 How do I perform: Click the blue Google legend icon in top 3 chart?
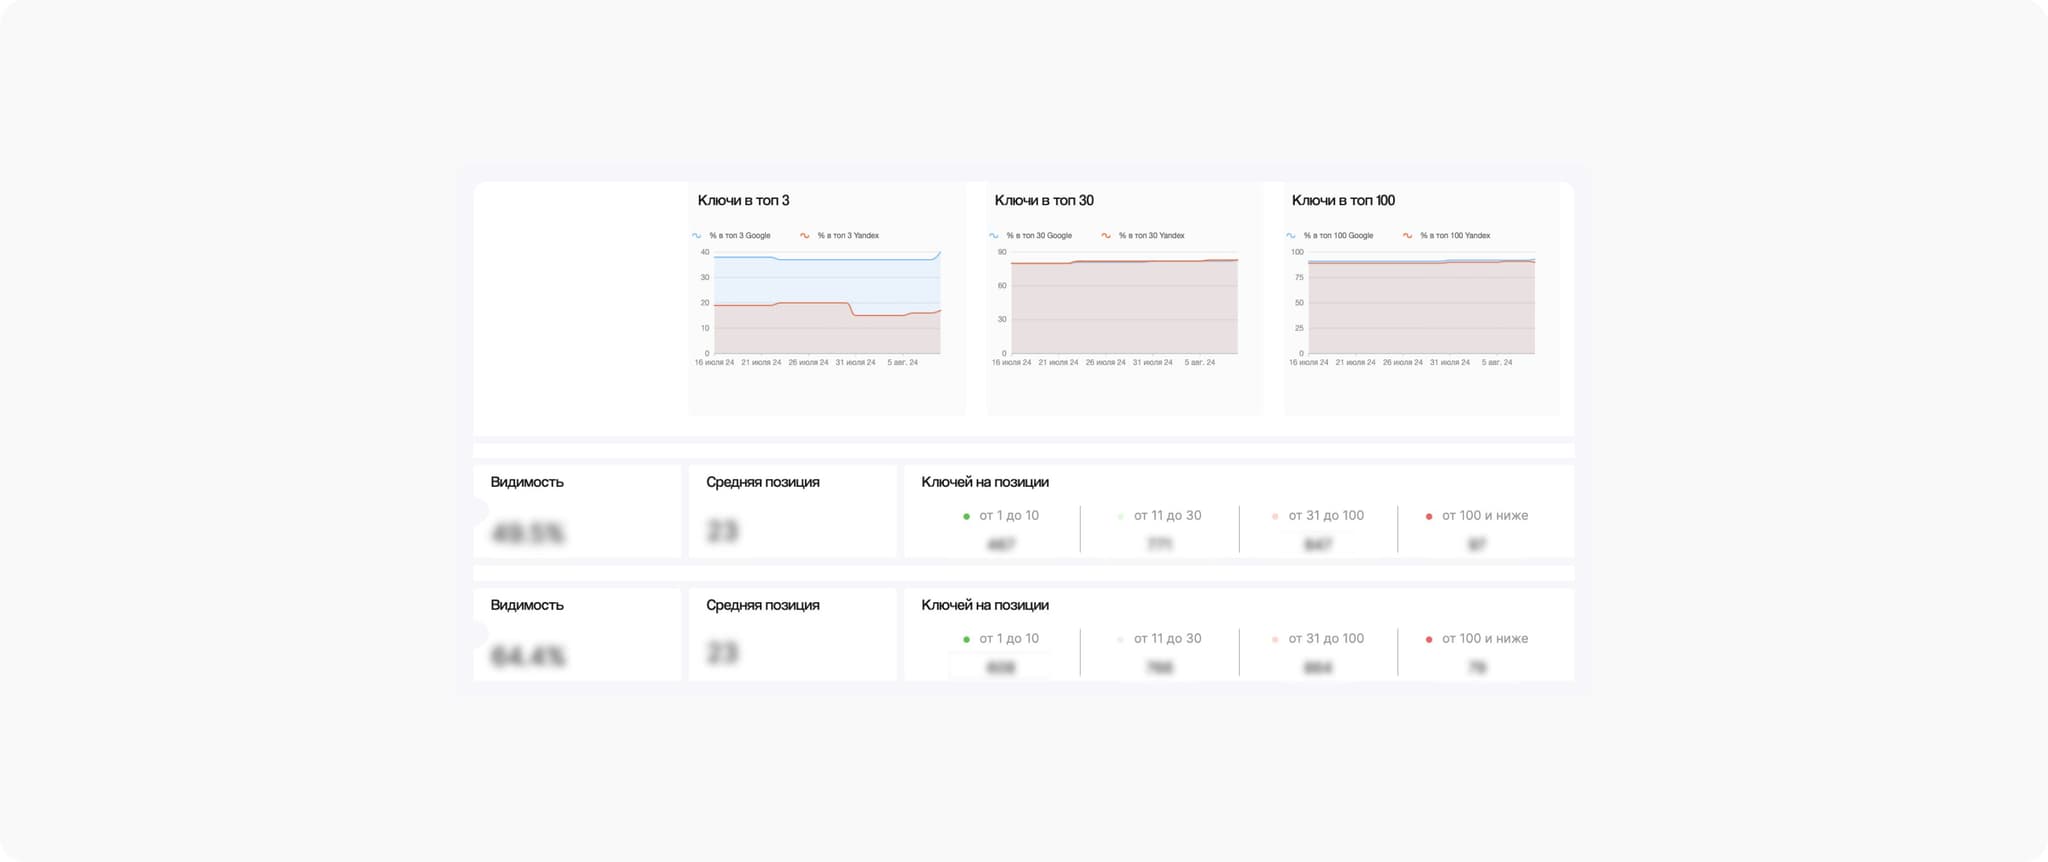[696, 236]
